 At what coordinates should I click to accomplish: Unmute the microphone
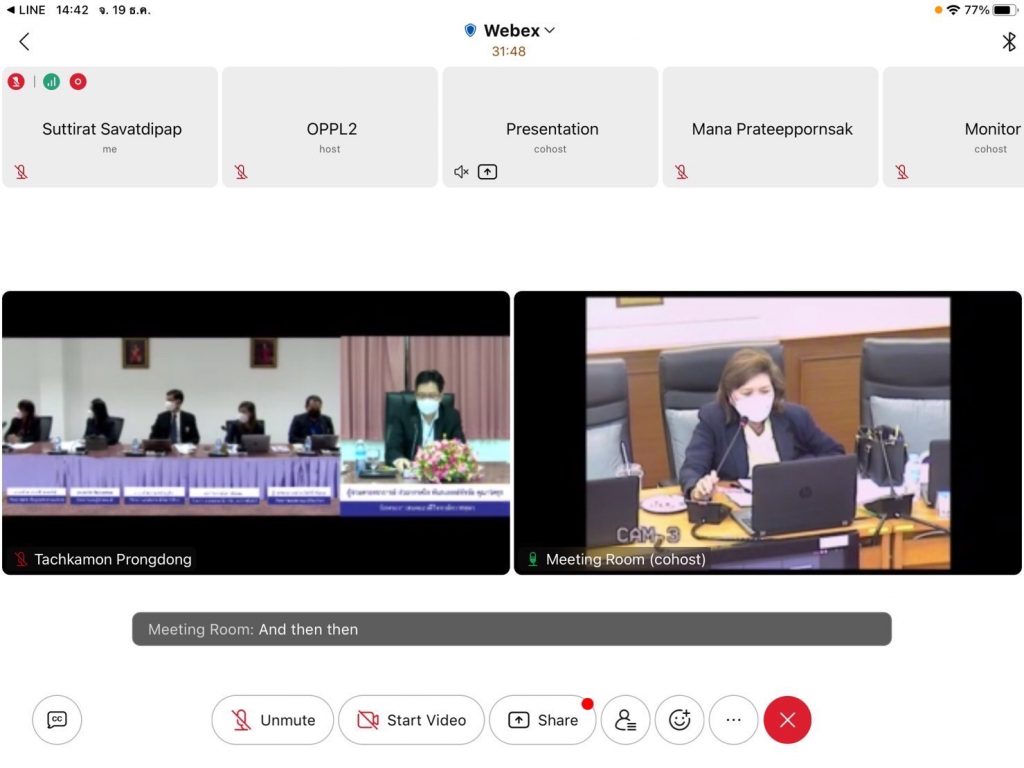[273, 720]
